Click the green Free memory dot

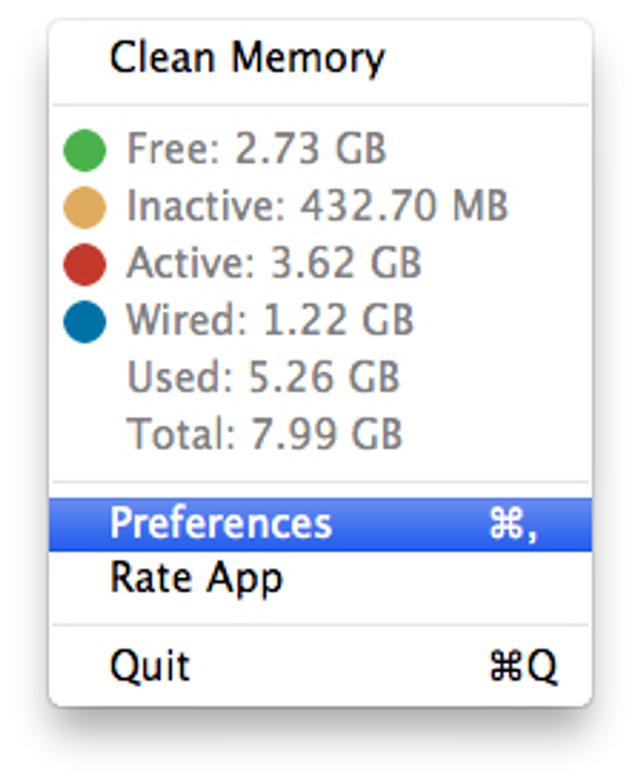click(x=85, y=151)
